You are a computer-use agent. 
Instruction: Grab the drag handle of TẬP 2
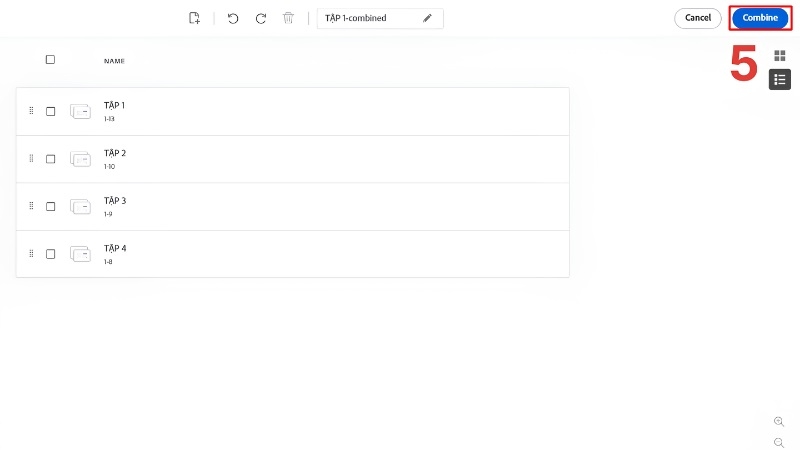pos(31,159)
